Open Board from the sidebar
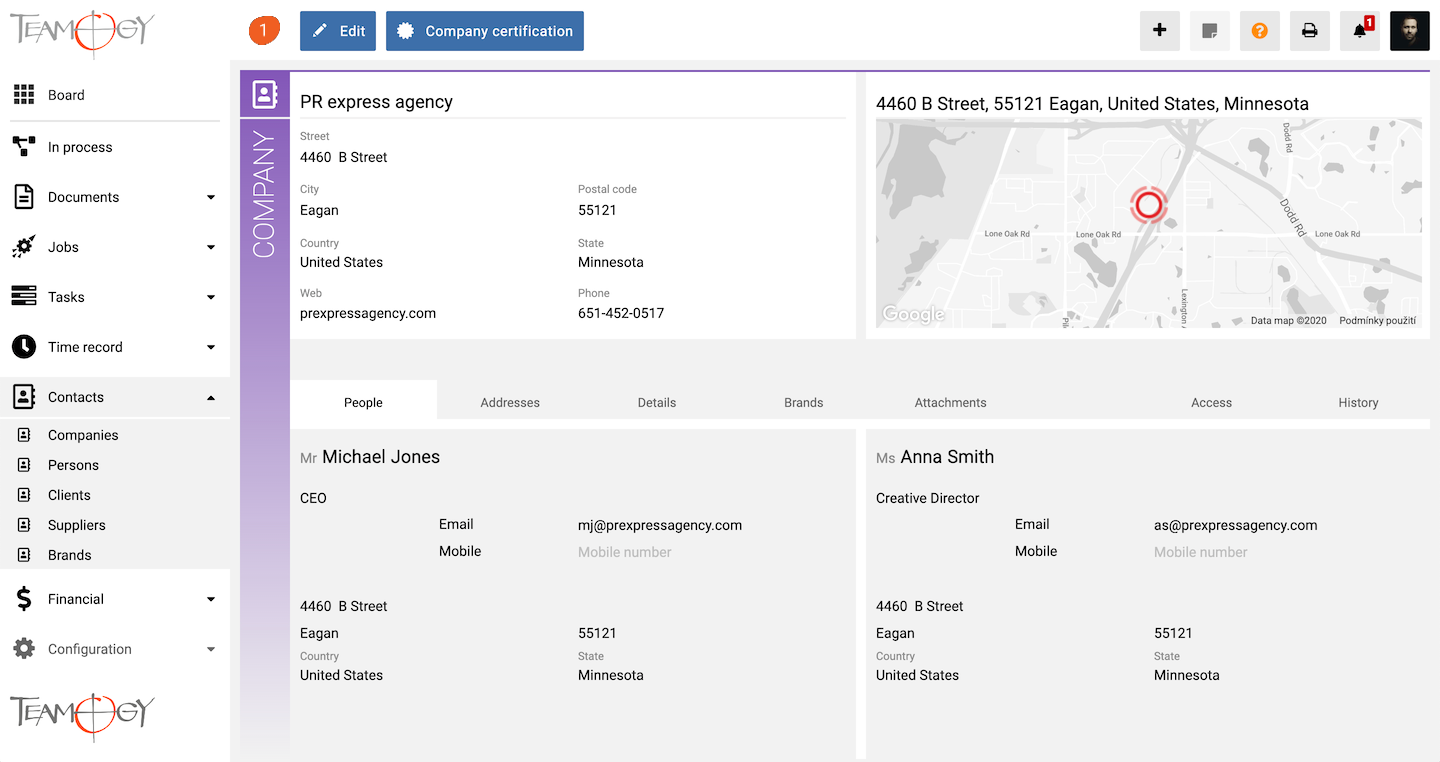The height and width of the screenshot is (762, 1440). coord(66,95)
